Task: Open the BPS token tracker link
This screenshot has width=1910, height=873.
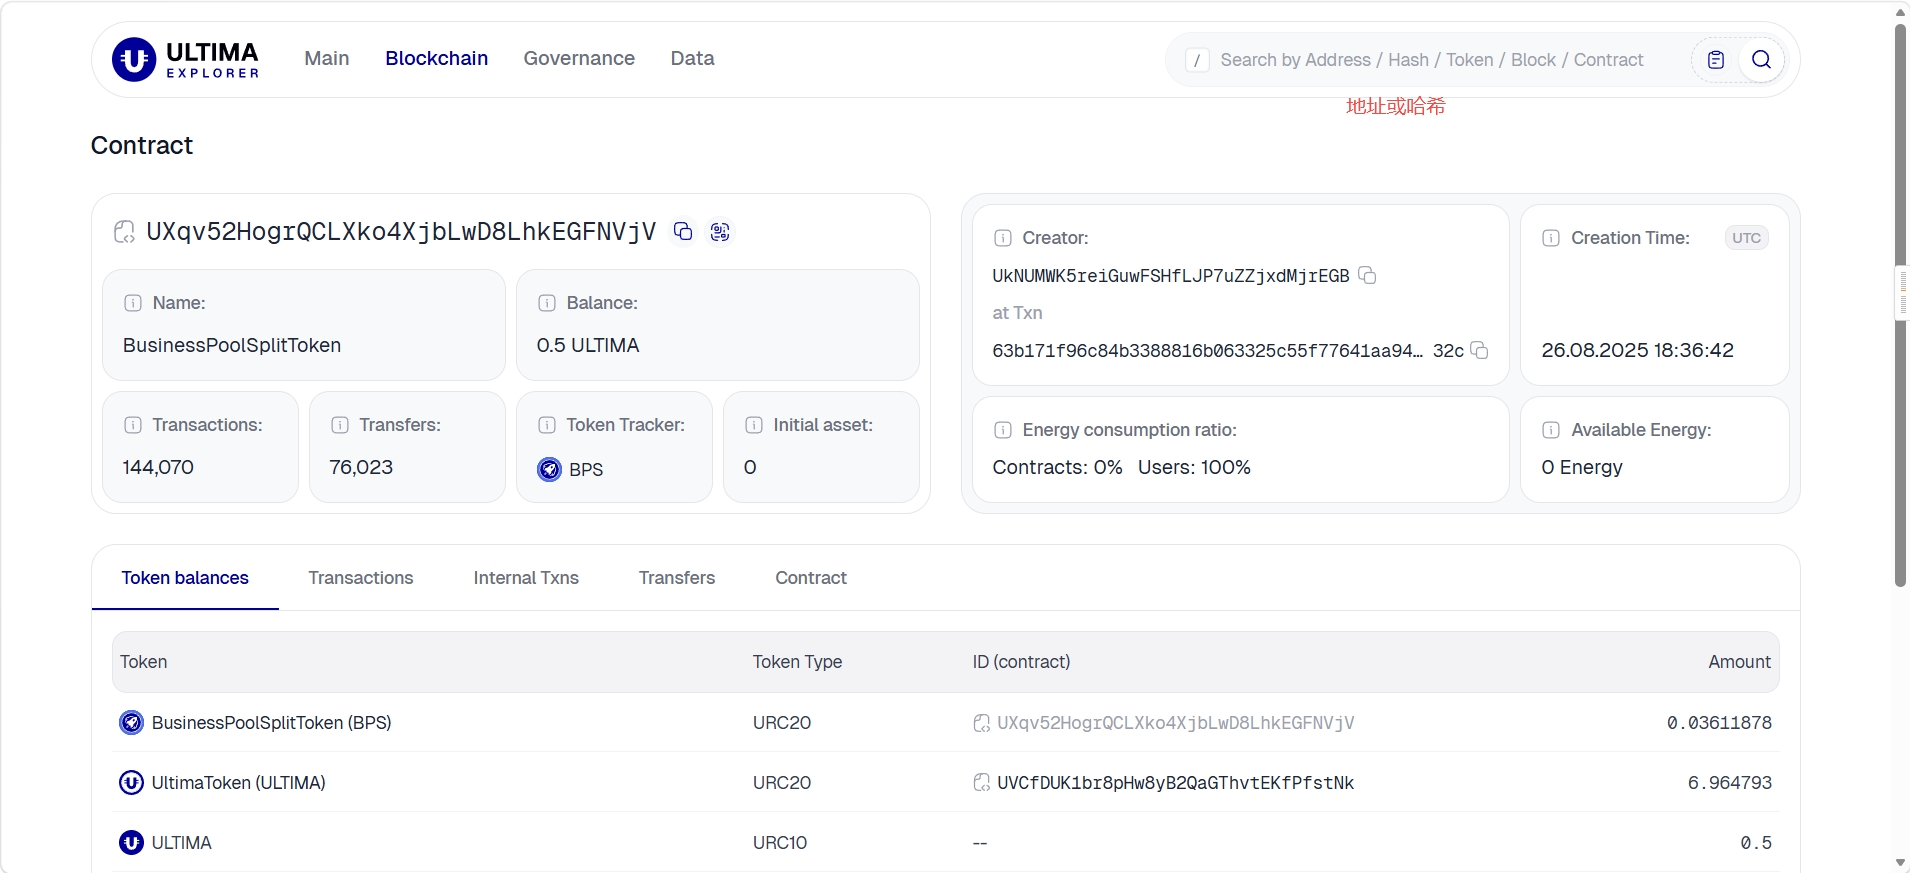Action: [x=586, y=470]
